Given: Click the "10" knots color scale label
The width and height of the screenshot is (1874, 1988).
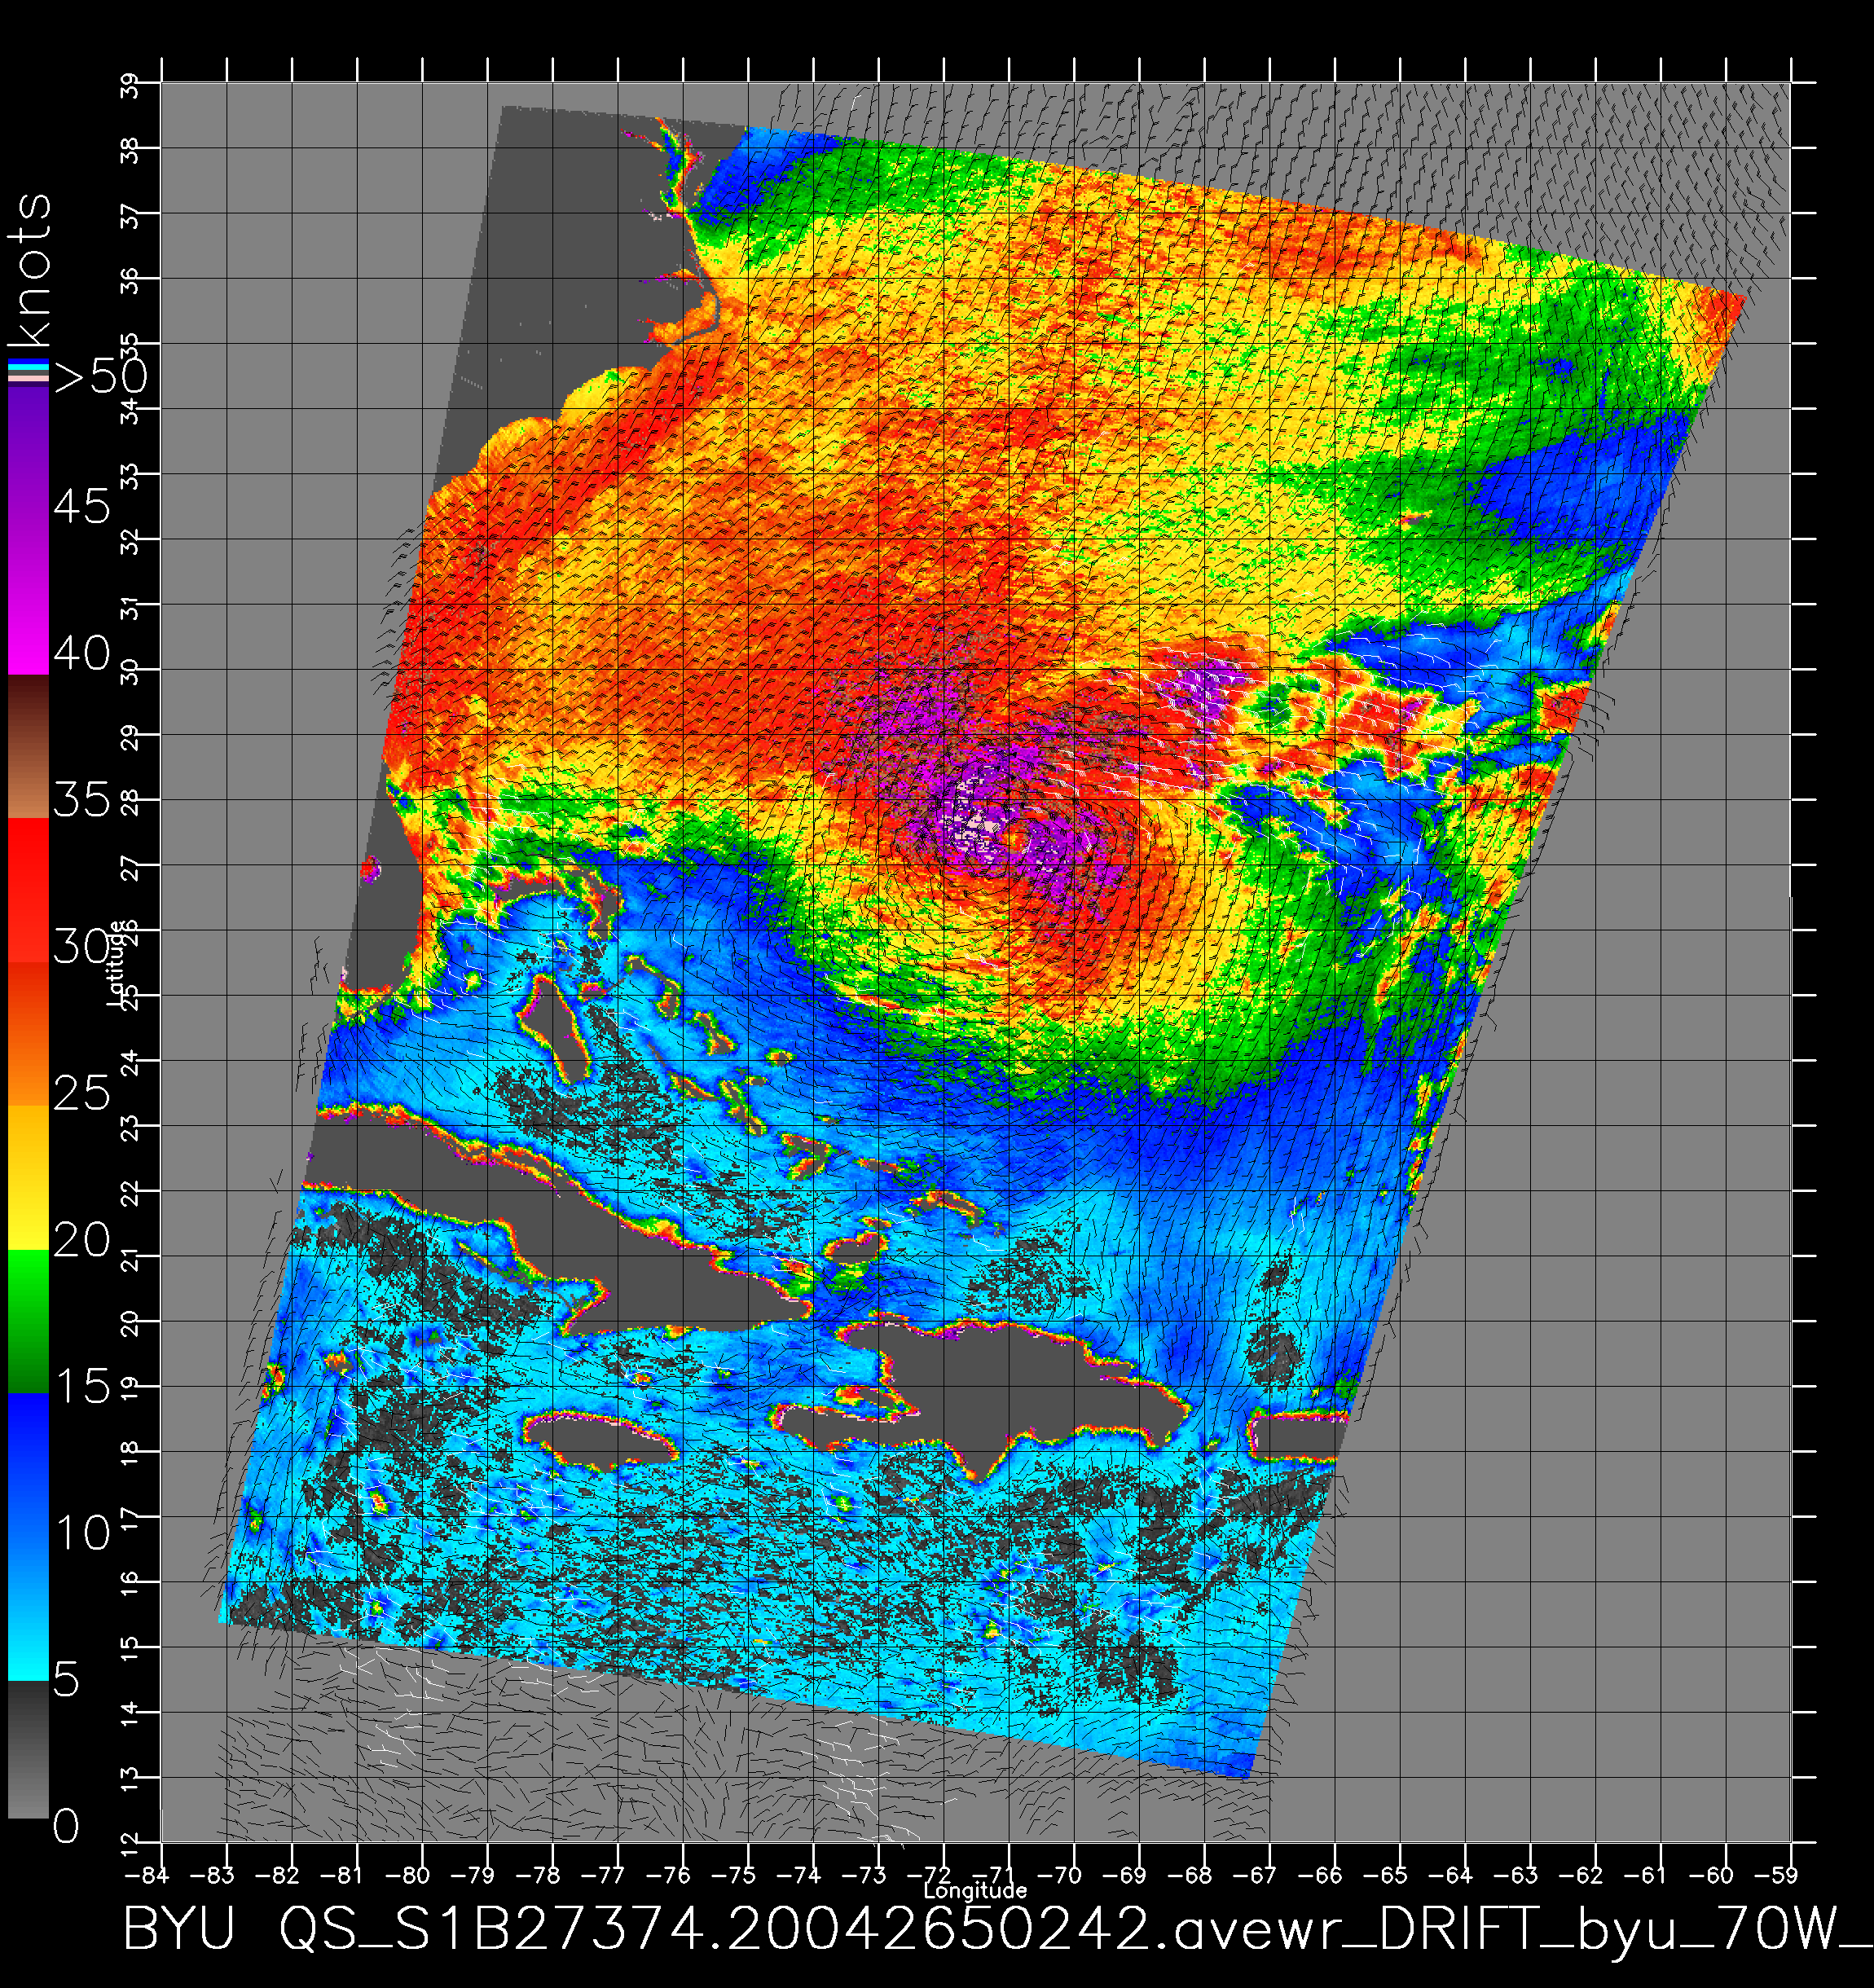Looking at the screenshot, I should pyautogui.click(x=82, y=1533).
